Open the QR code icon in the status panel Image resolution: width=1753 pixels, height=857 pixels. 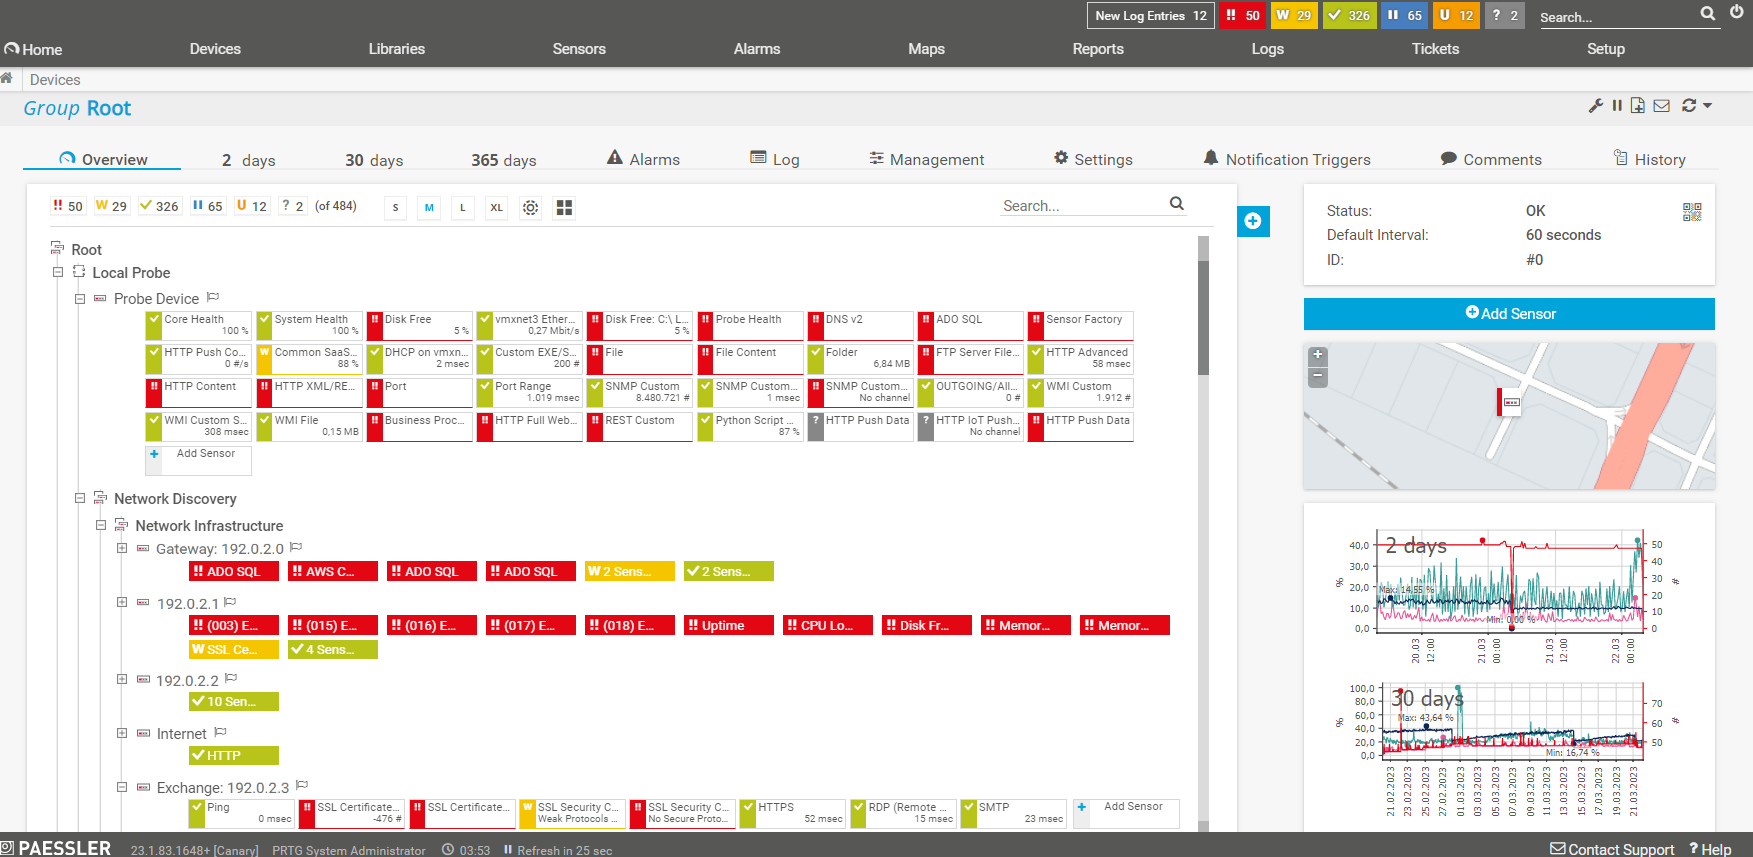tap(1692, 212)
